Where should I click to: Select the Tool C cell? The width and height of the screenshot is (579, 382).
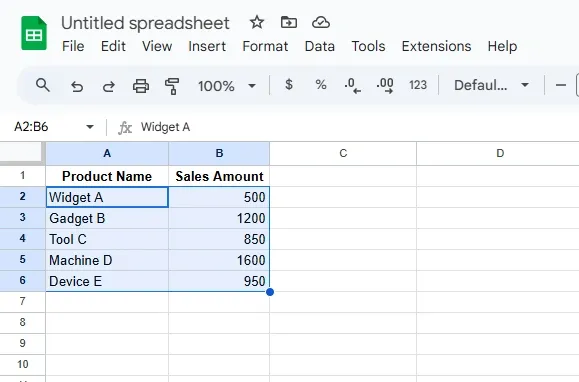[x=107, y=239]
